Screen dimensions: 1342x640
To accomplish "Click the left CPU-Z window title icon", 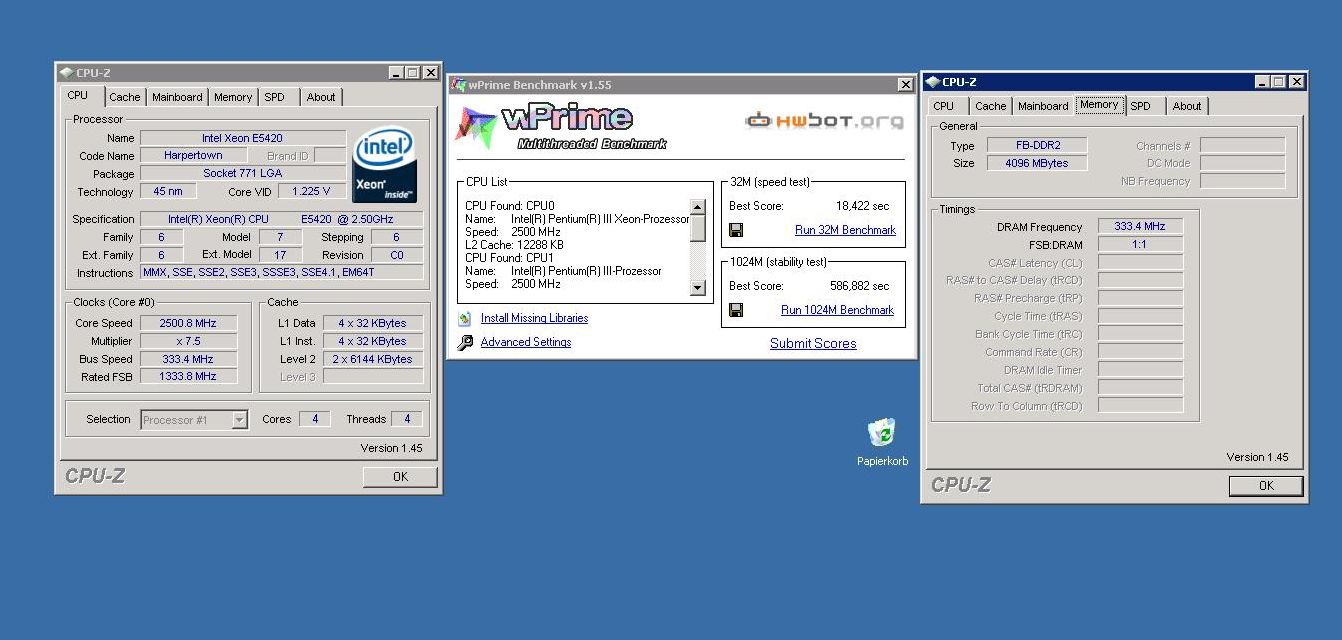I will 66,73.
